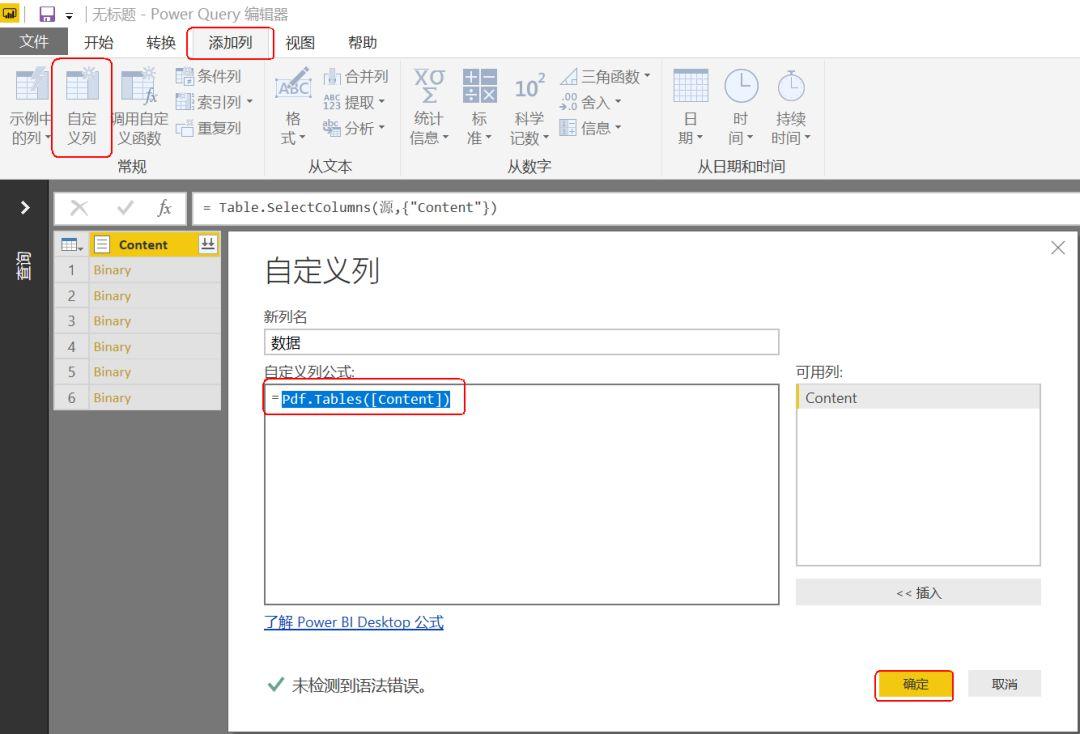Click the fx formula icon
The width and height of the screenshot is (1080, 734).
[x=164, y=207]
